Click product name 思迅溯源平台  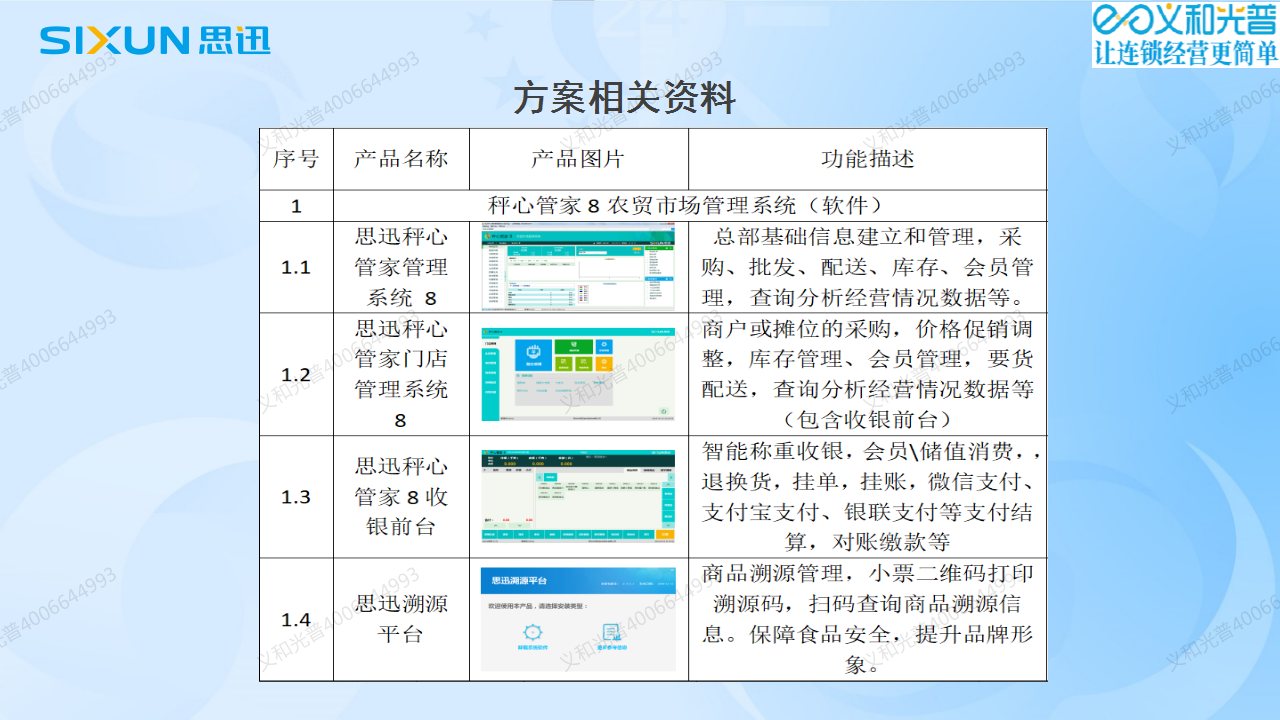coord(401,619)
